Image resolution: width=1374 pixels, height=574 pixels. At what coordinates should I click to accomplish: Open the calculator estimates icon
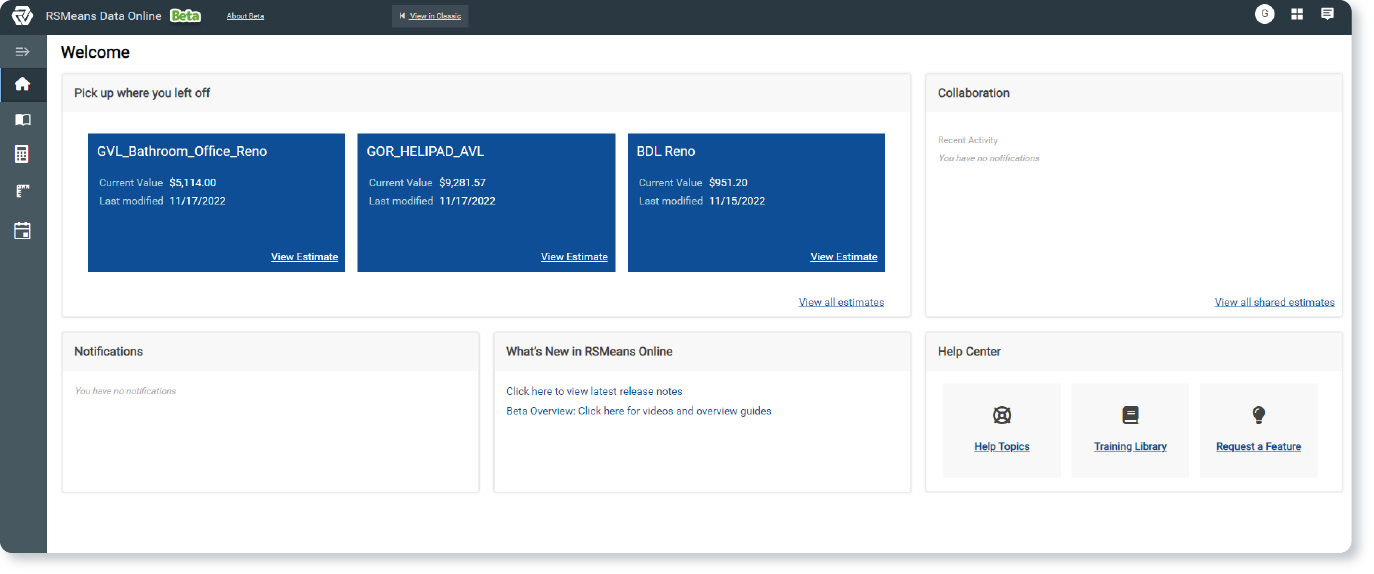pos(22,154)
